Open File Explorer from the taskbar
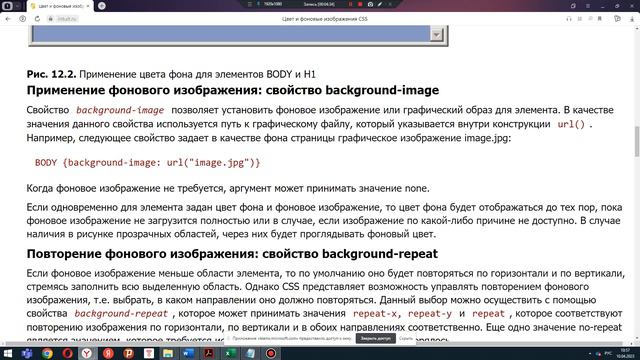Image resolution: width=640 pixels, height=360 pixels. click(168, 353)
